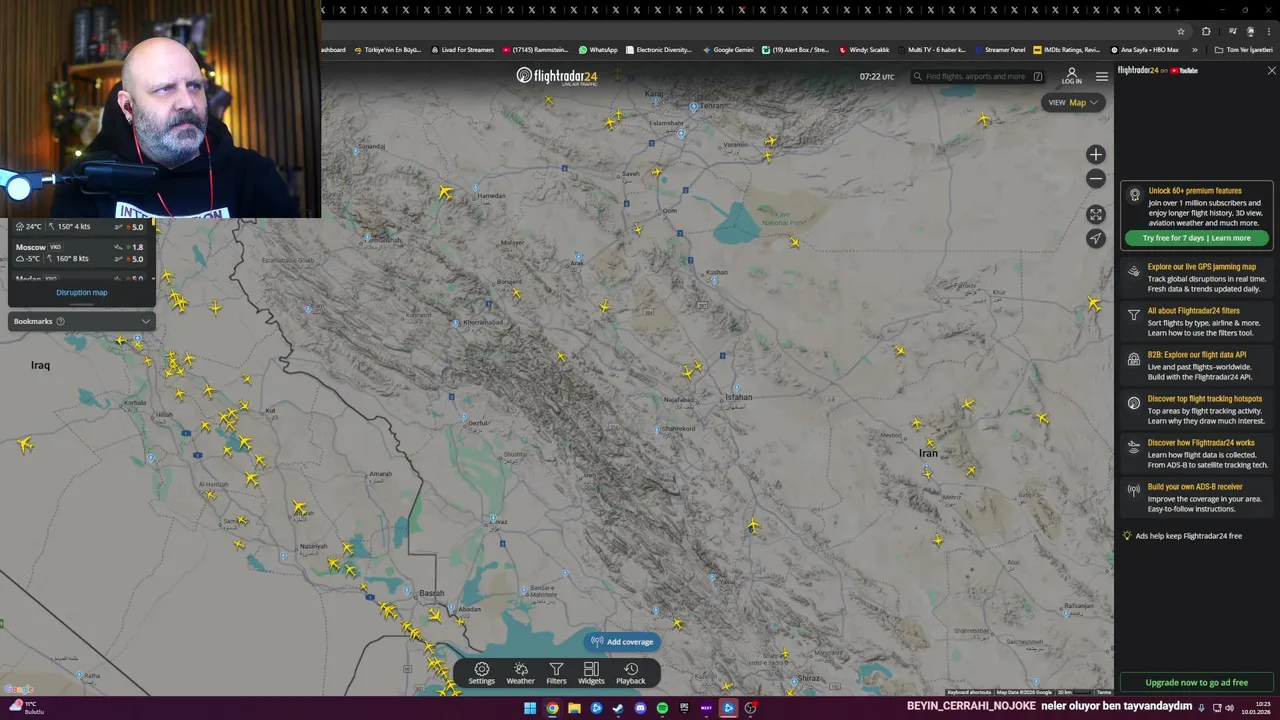
Task: Open Livad For Streamers bookmark
Action: [462, 49]
